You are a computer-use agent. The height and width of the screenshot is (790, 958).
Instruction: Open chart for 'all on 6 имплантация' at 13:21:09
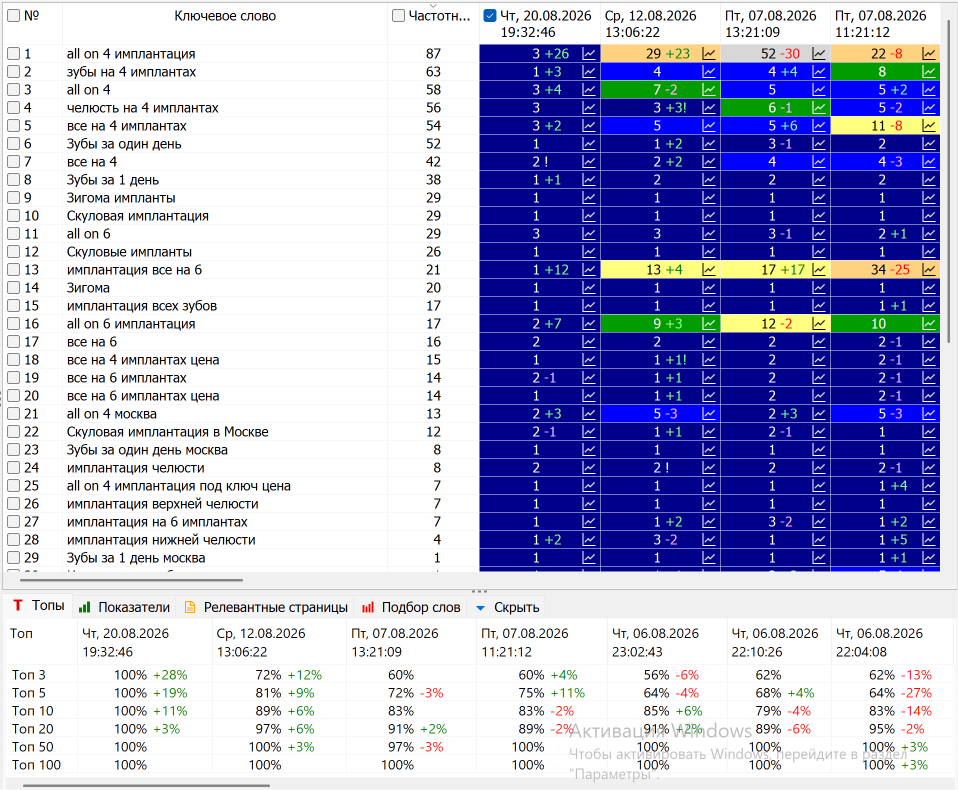[819, 324]
